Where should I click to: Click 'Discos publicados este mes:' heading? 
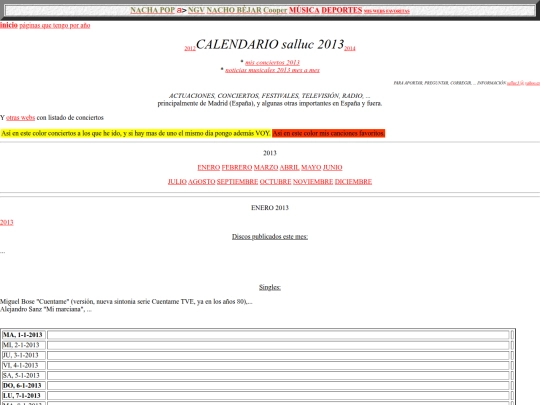[270, 237]
